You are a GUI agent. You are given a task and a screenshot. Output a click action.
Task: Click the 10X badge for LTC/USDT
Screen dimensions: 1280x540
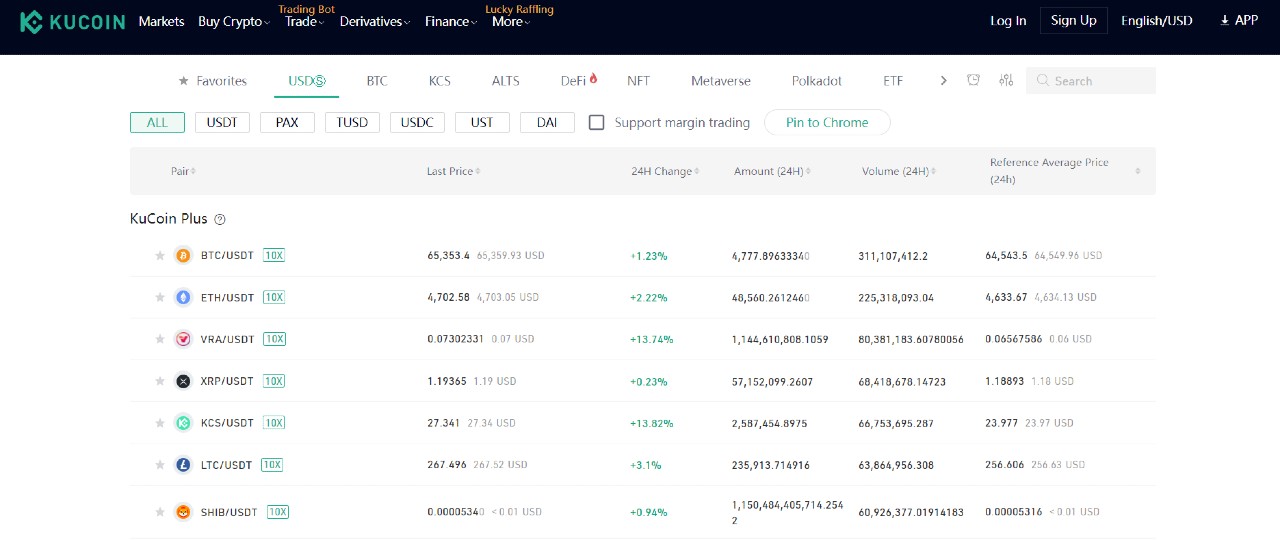(272, 465)
